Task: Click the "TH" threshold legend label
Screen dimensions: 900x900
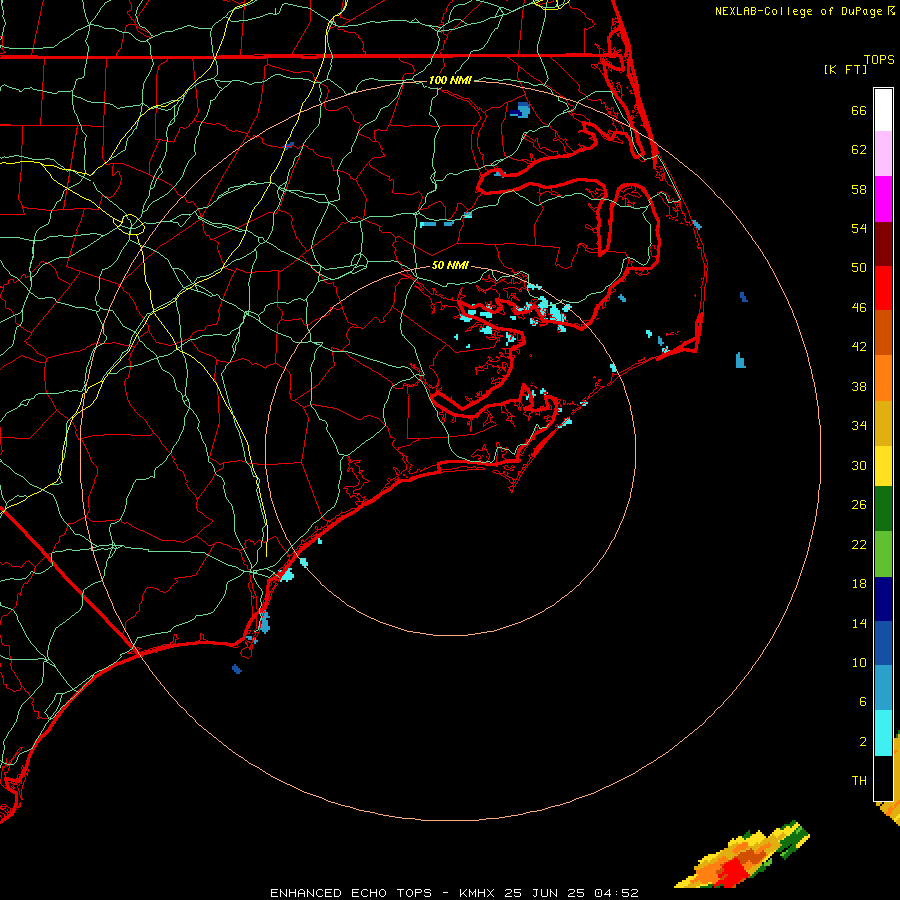Action: 859,781
